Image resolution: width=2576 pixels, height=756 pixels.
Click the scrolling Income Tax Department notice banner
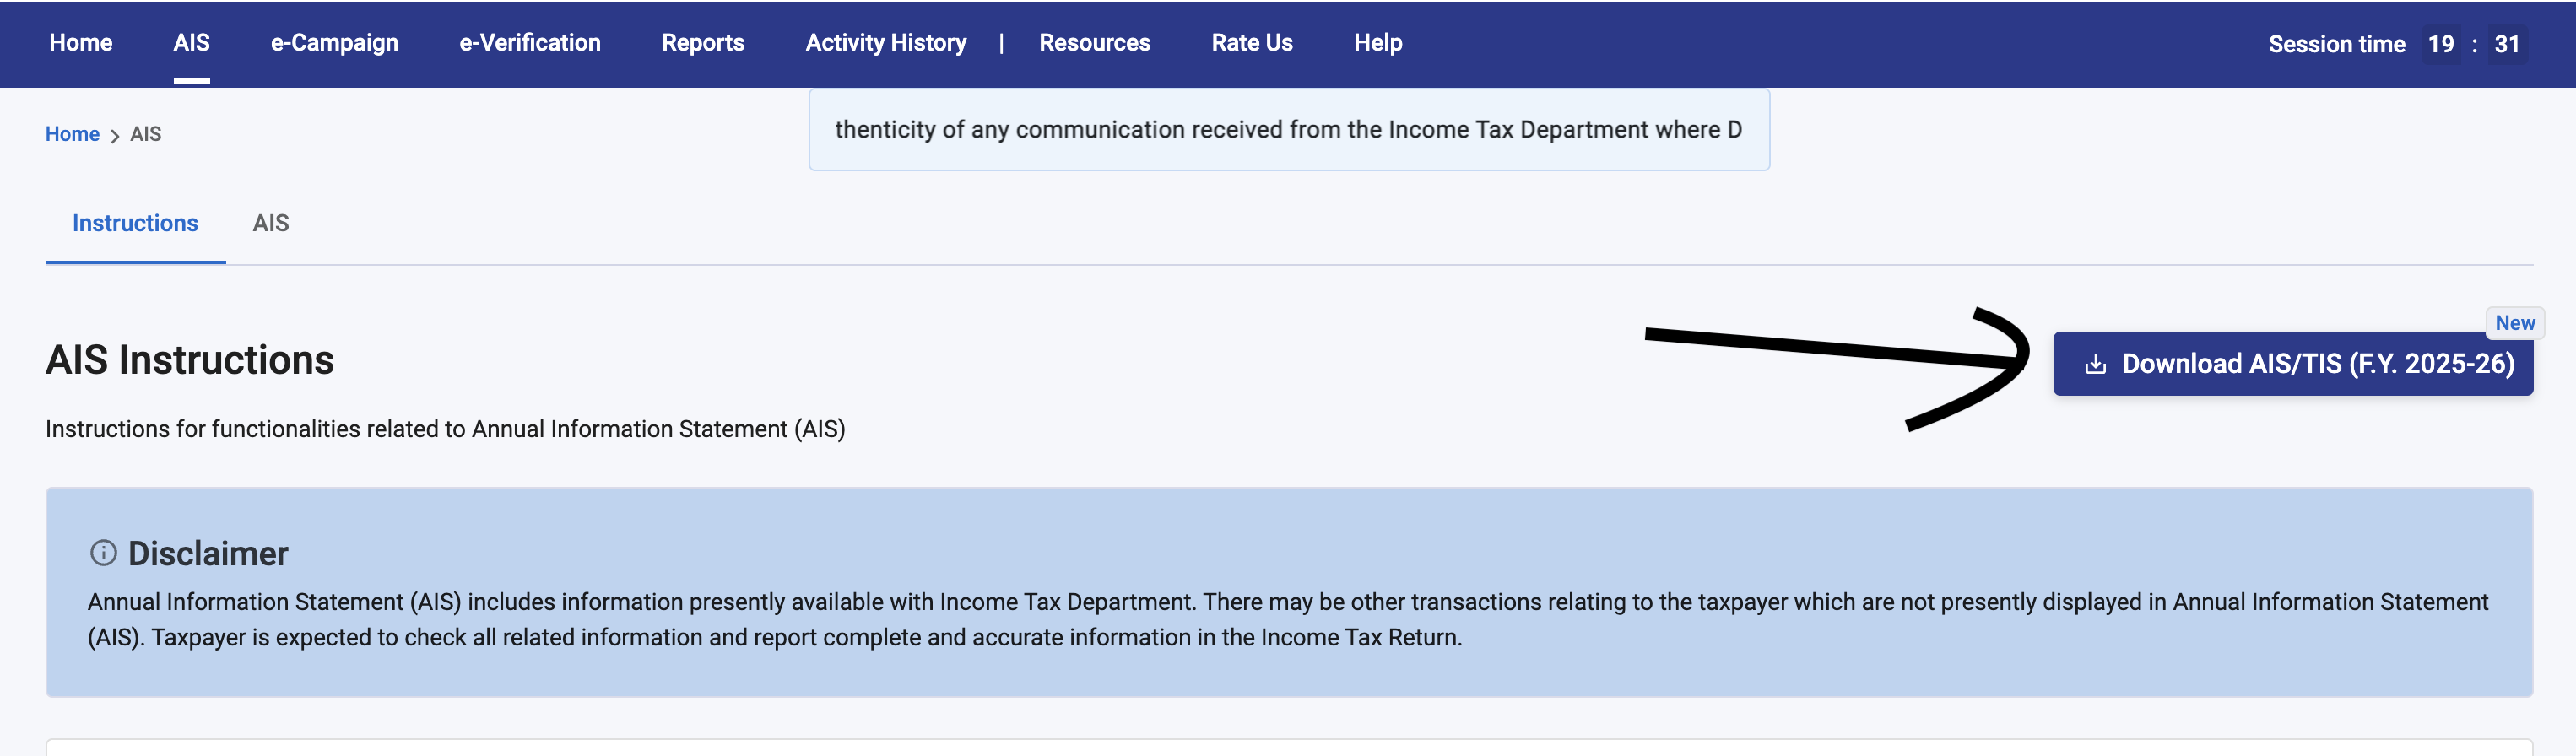coord(1289,130)
